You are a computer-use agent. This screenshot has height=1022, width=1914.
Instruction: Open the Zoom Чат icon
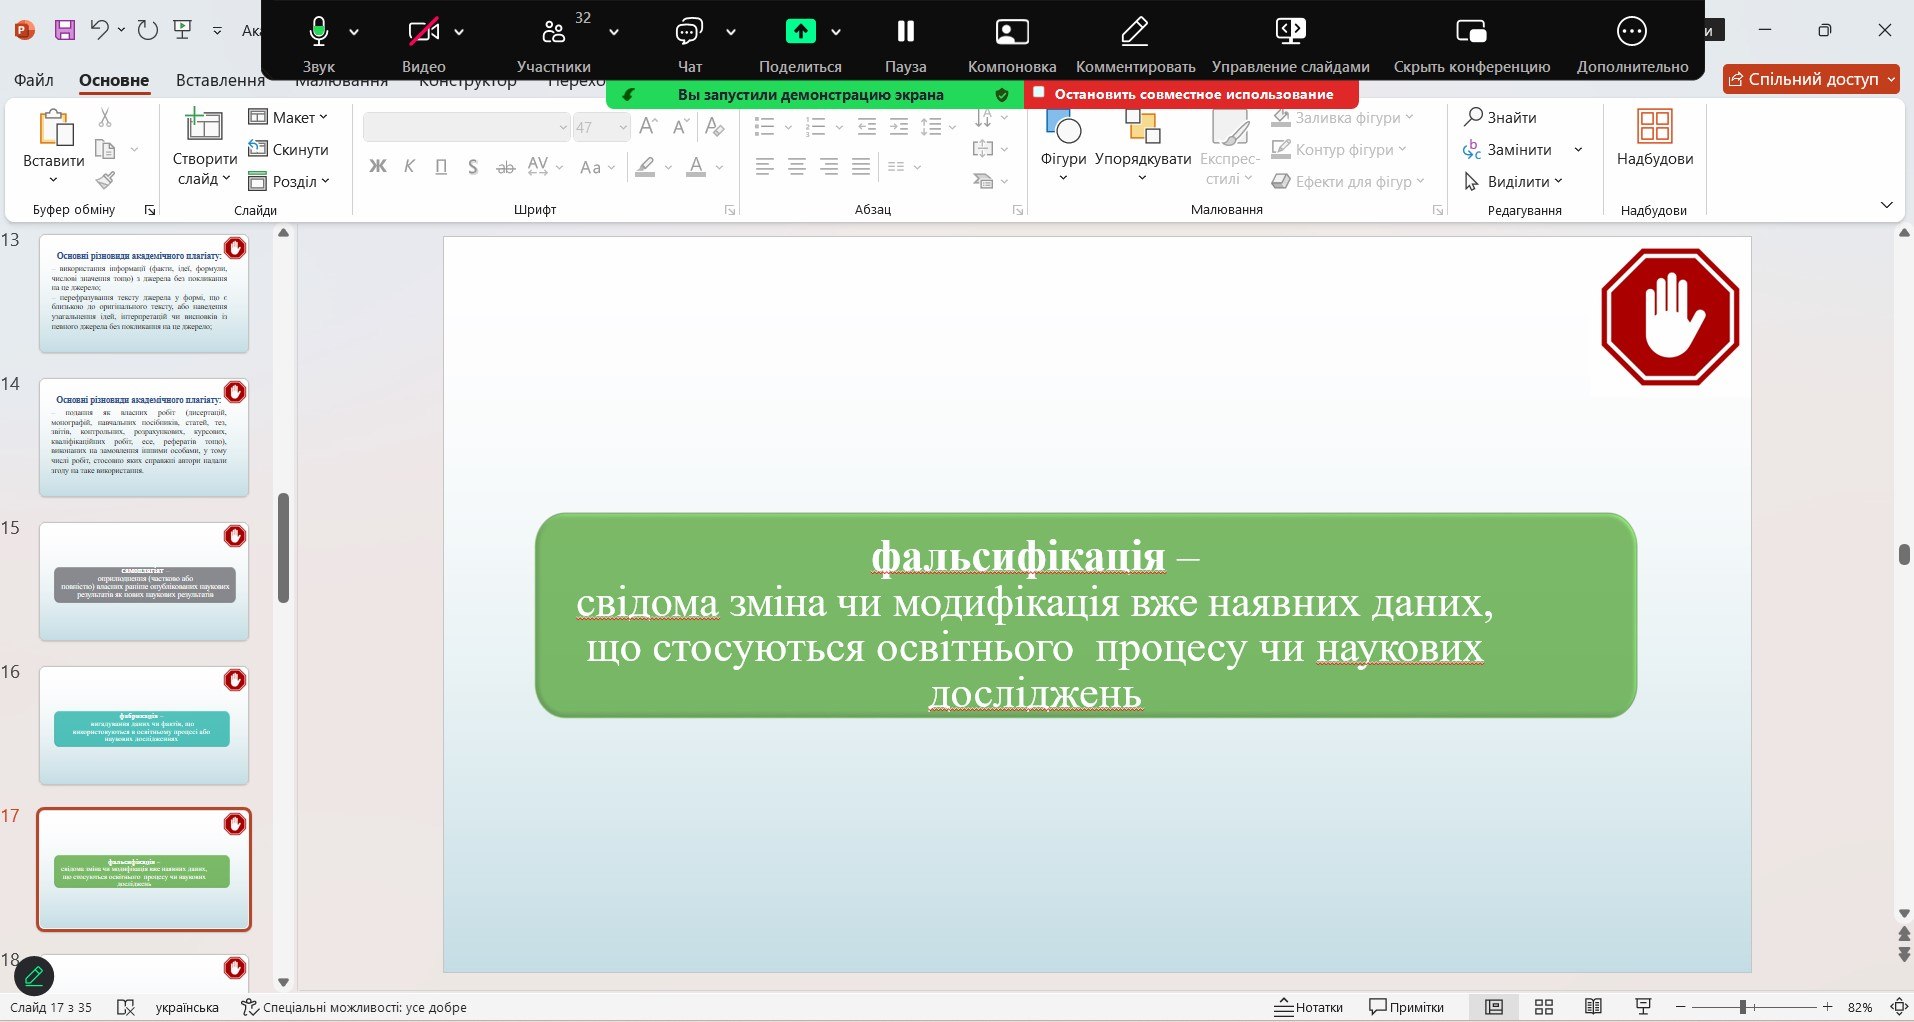tap(689, 32)
